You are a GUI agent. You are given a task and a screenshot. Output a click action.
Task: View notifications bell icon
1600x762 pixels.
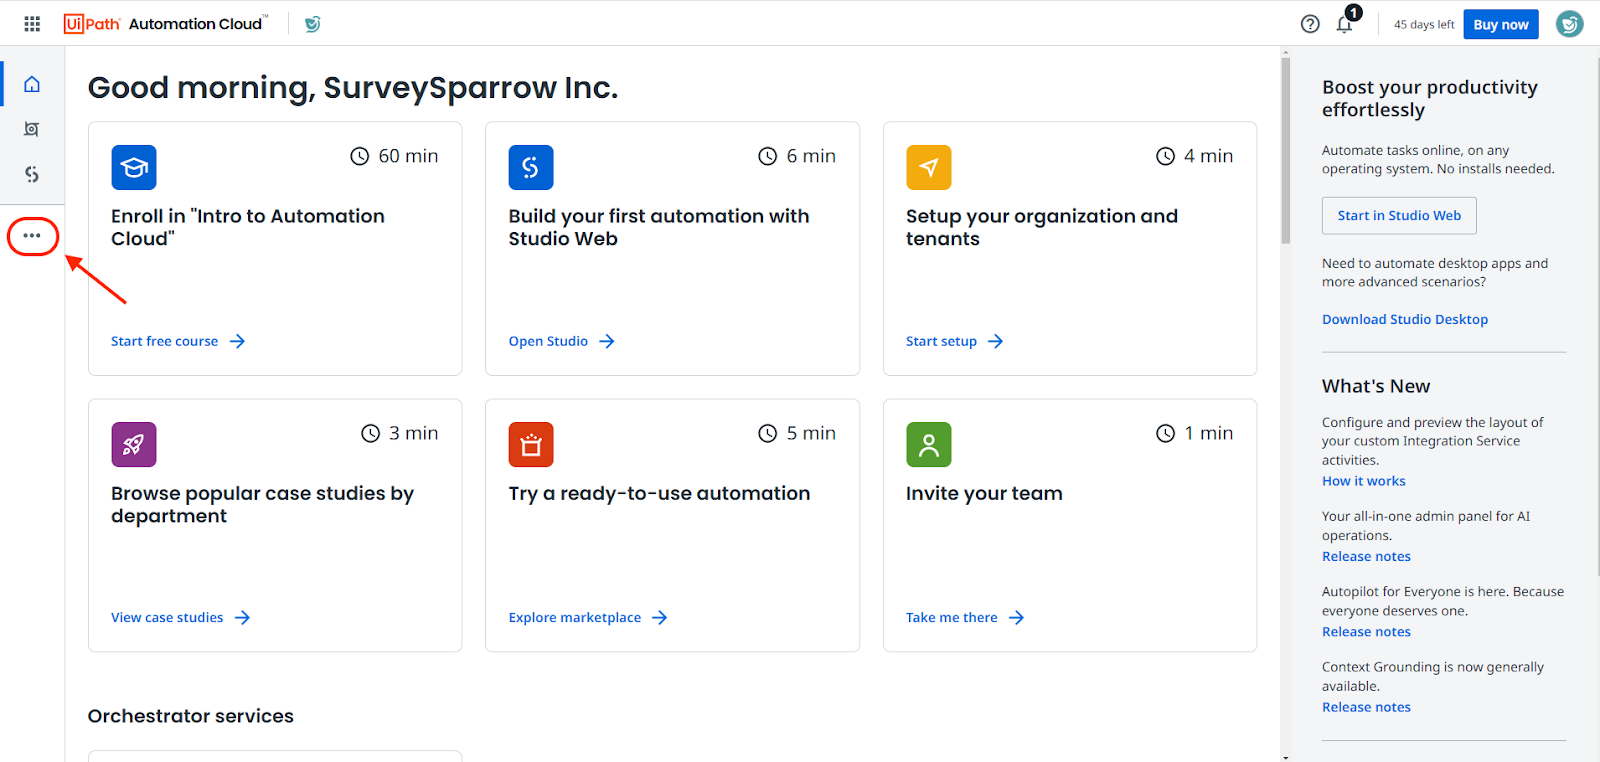tap(1344, 24)
